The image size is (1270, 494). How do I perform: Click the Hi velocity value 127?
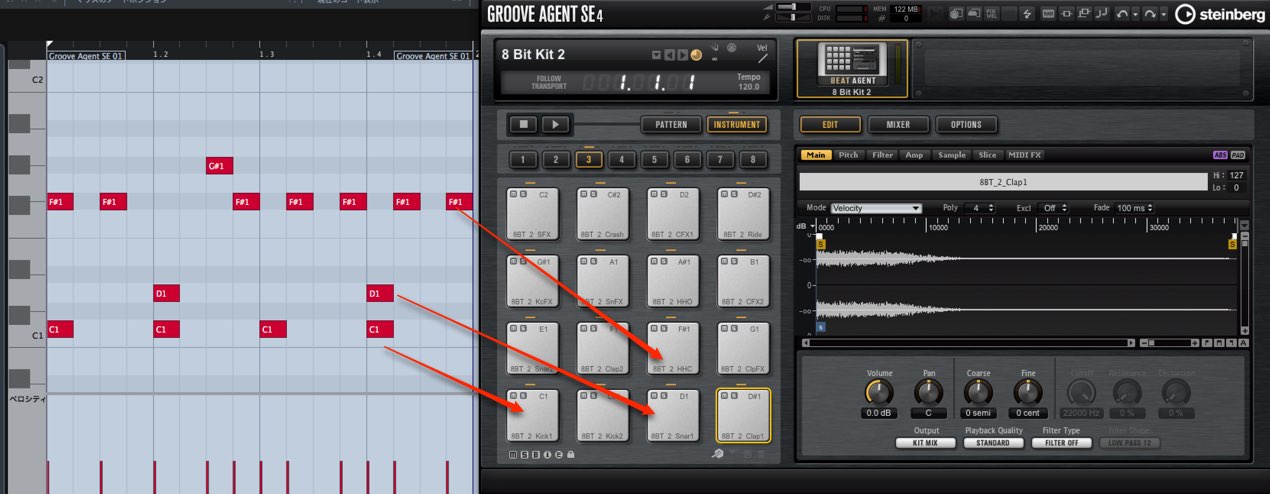pyautogui.click(x=1236, y=176)
